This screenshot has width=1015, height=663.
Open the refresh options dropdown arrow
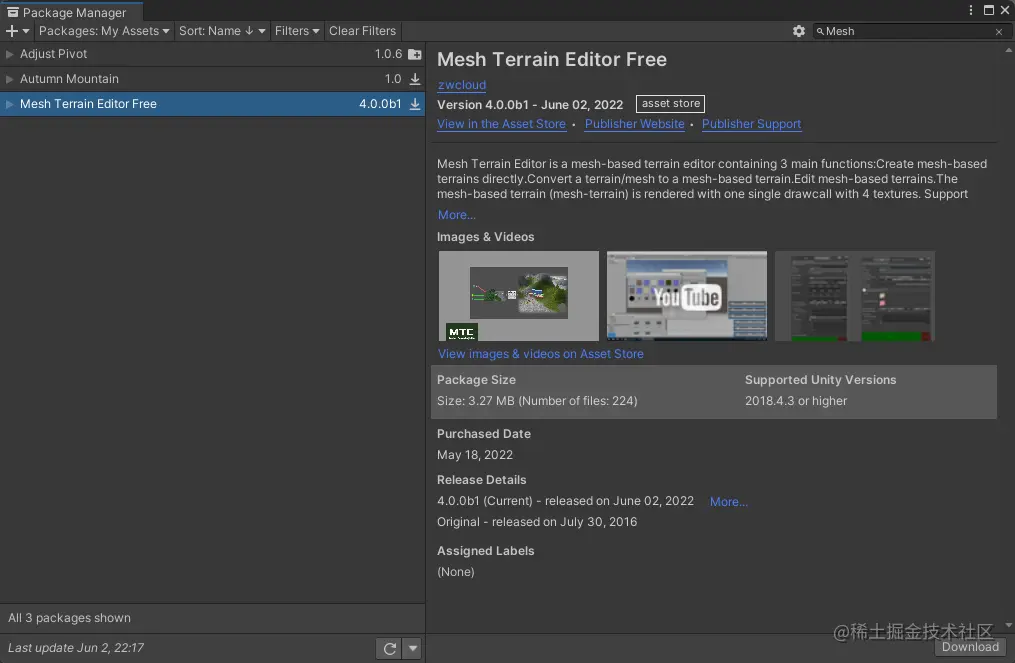(x=412, y=648)
